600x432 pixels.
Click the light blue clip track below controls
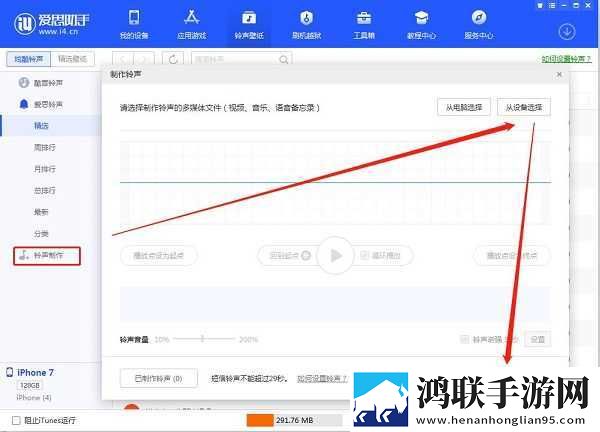pos(336,304)
